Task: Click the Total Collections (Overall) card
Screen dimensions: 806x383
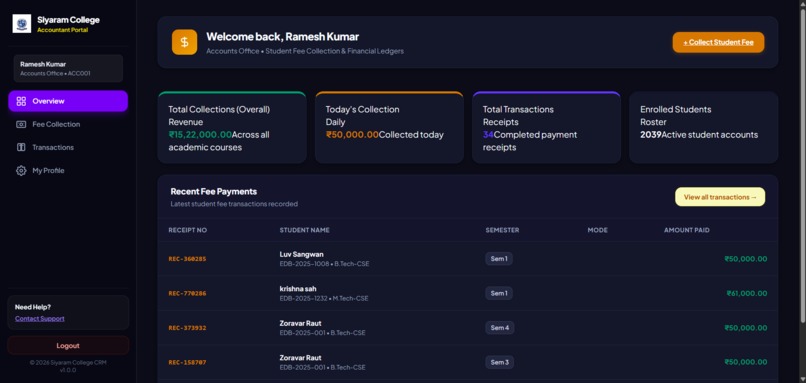Action: pos(232,127)
